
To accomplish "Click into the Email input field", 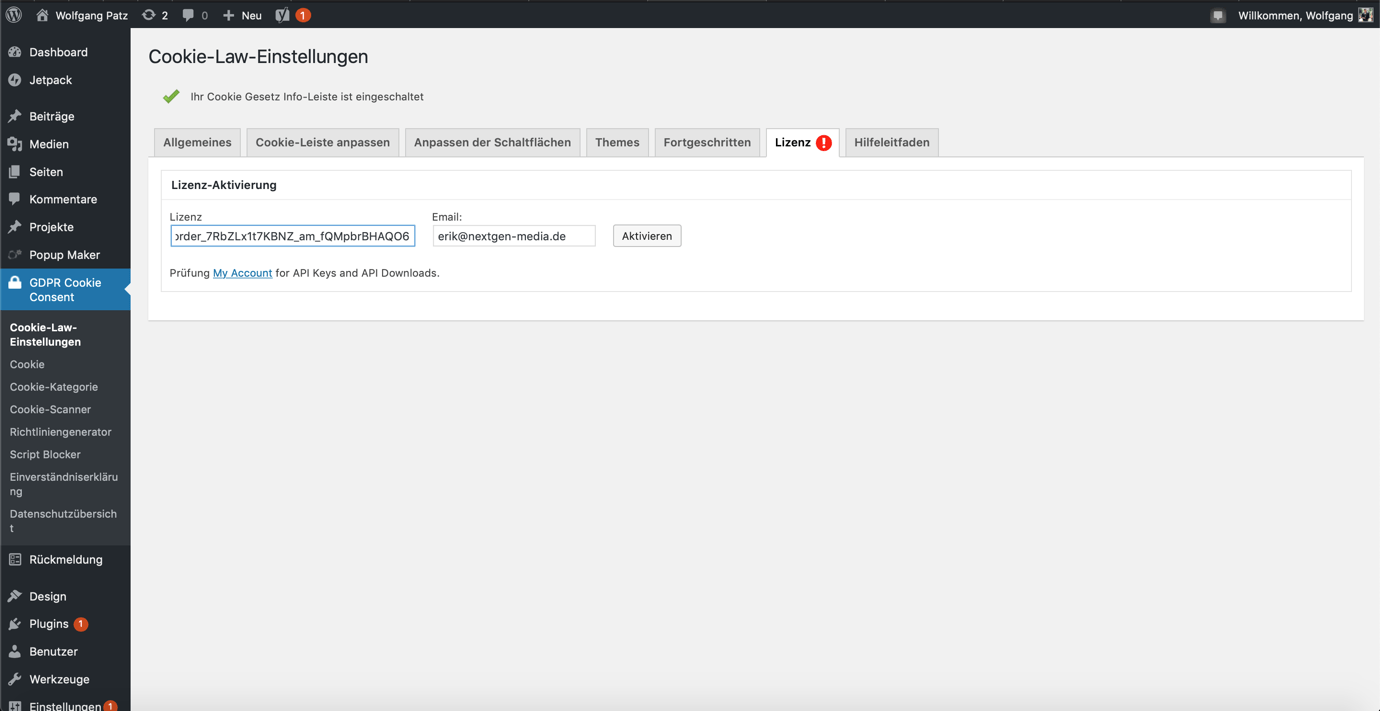I will pyautogui.click(x=514, y=236).
